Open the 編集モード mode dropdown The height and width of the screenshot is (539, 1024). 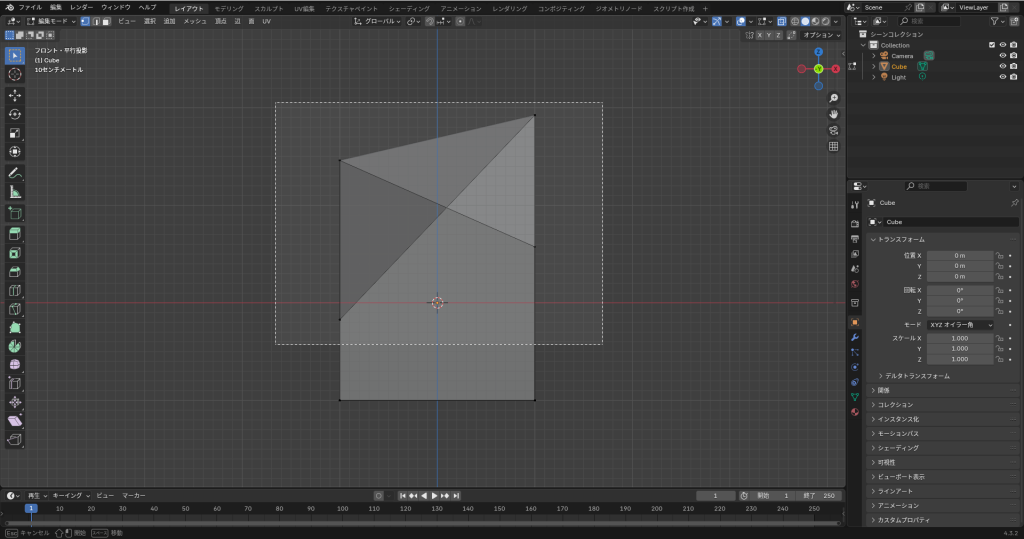(x=50, y=21)
